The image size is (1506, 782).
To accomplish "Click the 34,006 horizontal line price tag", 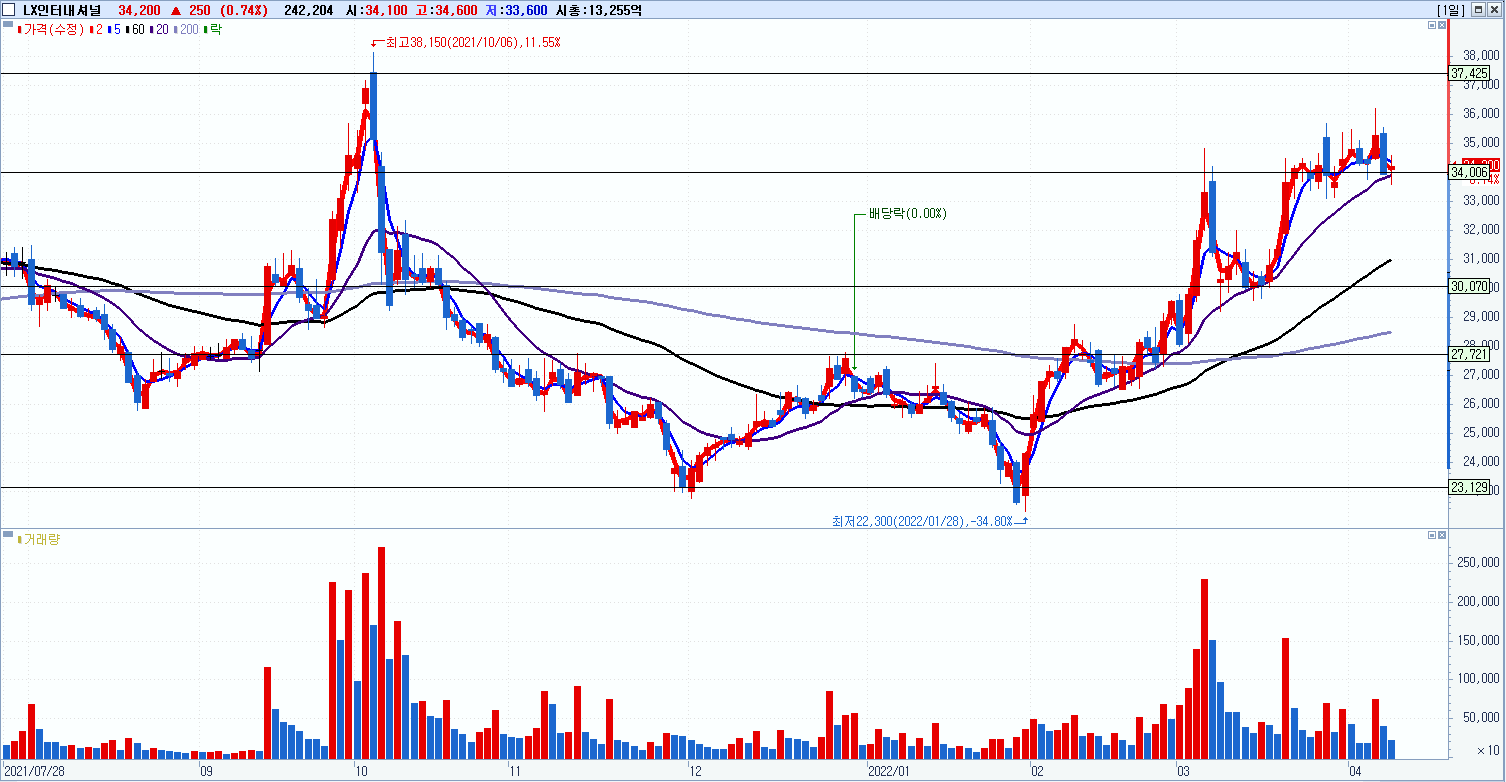I will point(1469,172).
